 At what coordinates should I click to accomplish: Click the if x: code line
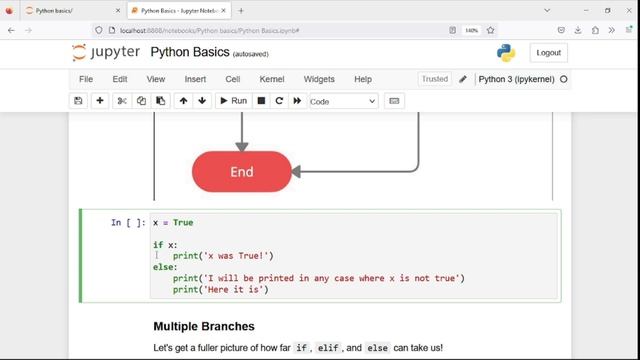(165, 245)
